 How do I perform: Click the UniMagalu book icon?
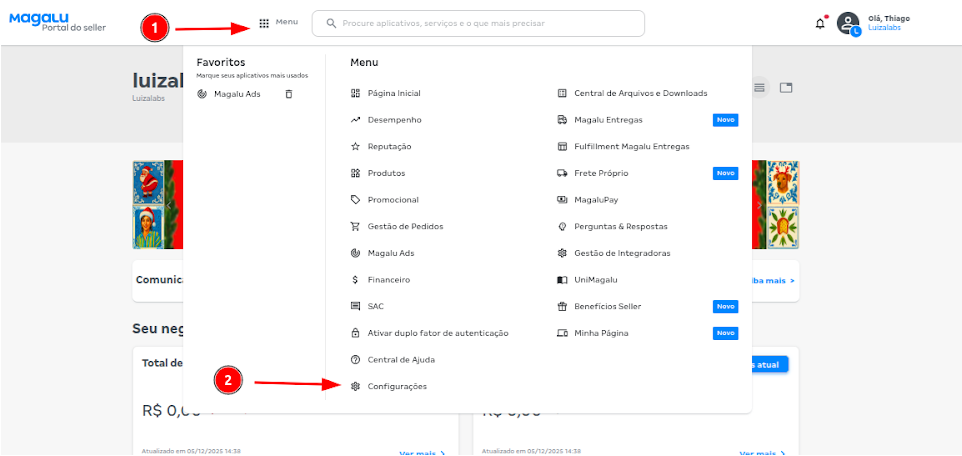pyautogui.click(x=561, y=279)
